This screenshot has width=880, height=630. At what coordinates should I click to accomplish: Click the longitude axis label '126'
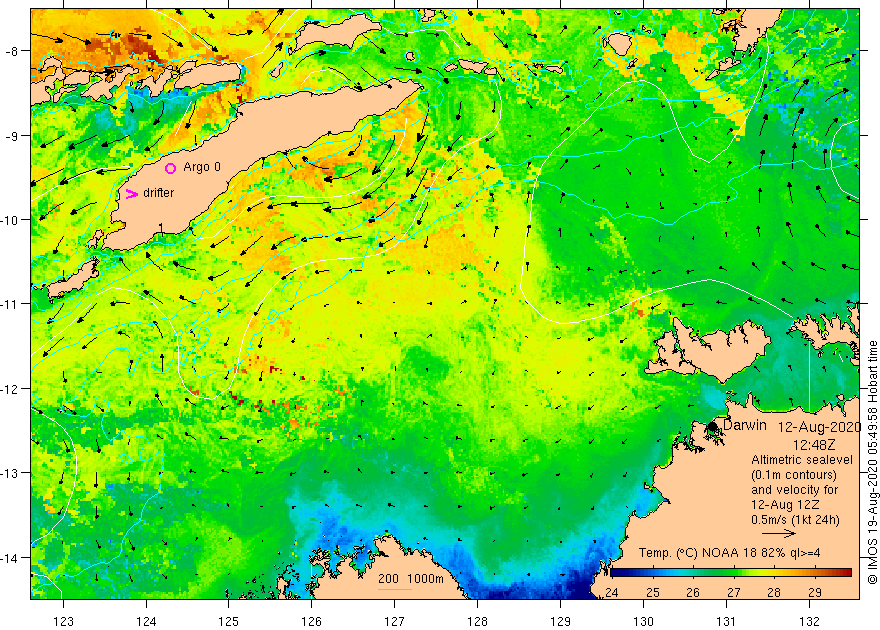[311, 621]
